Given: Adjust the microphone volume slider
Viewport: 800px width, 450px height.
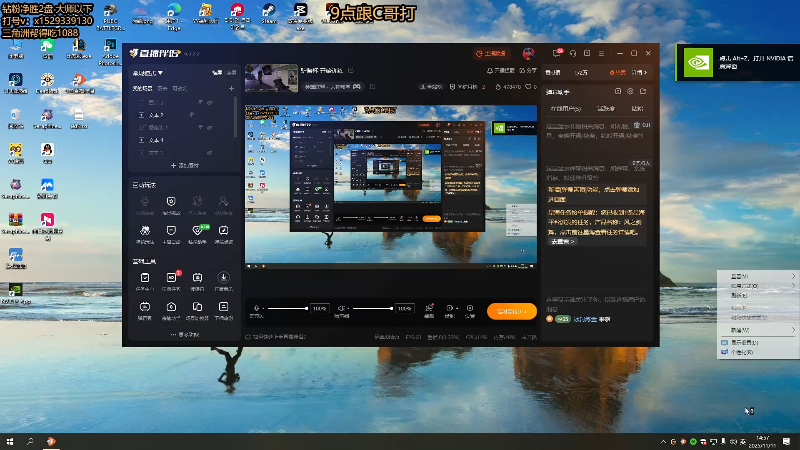Looking at the screenshot, I should [x=288, y=308].
